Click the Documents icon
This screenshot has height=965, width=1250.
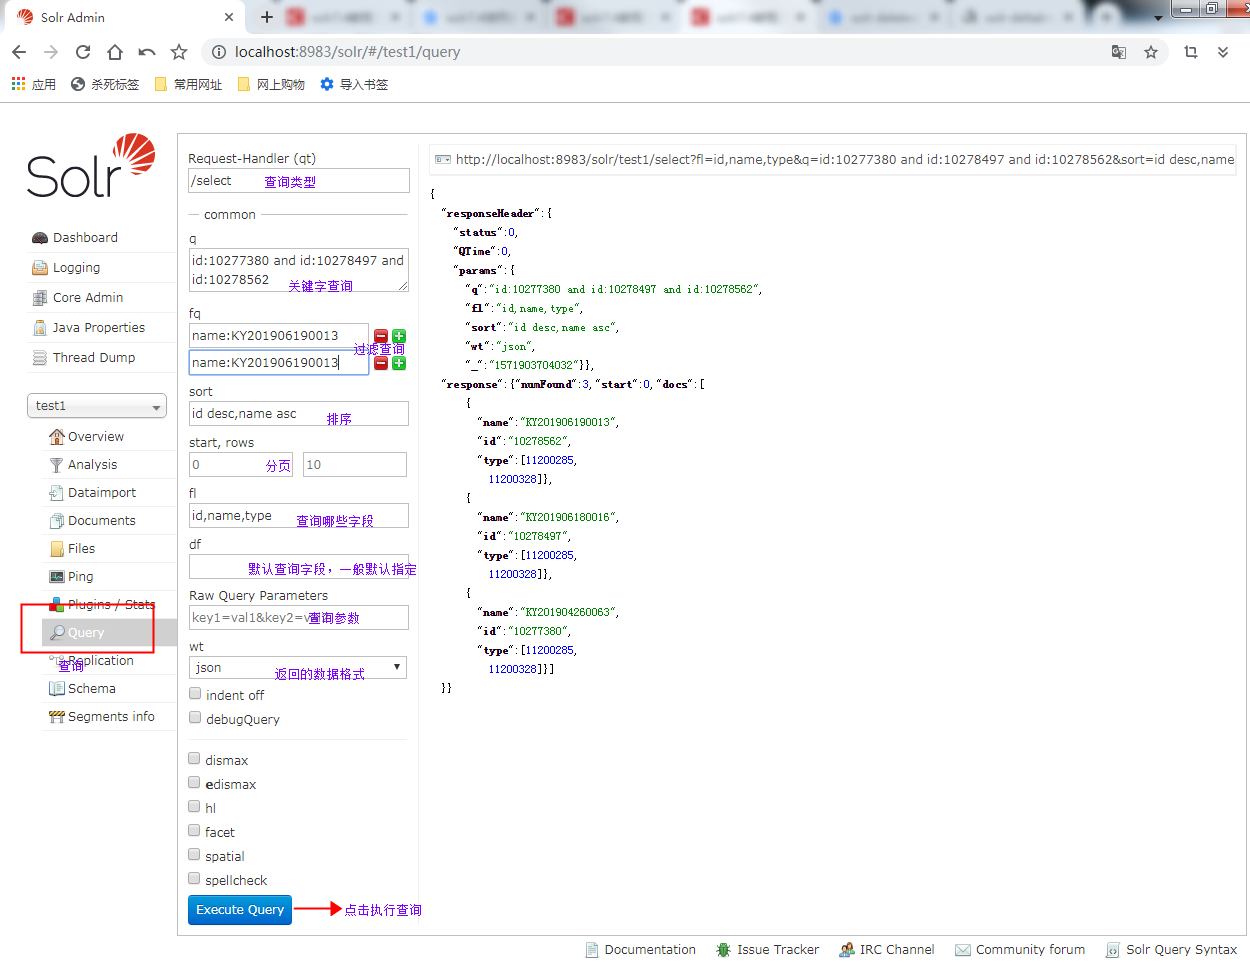[x=57, y=521]
